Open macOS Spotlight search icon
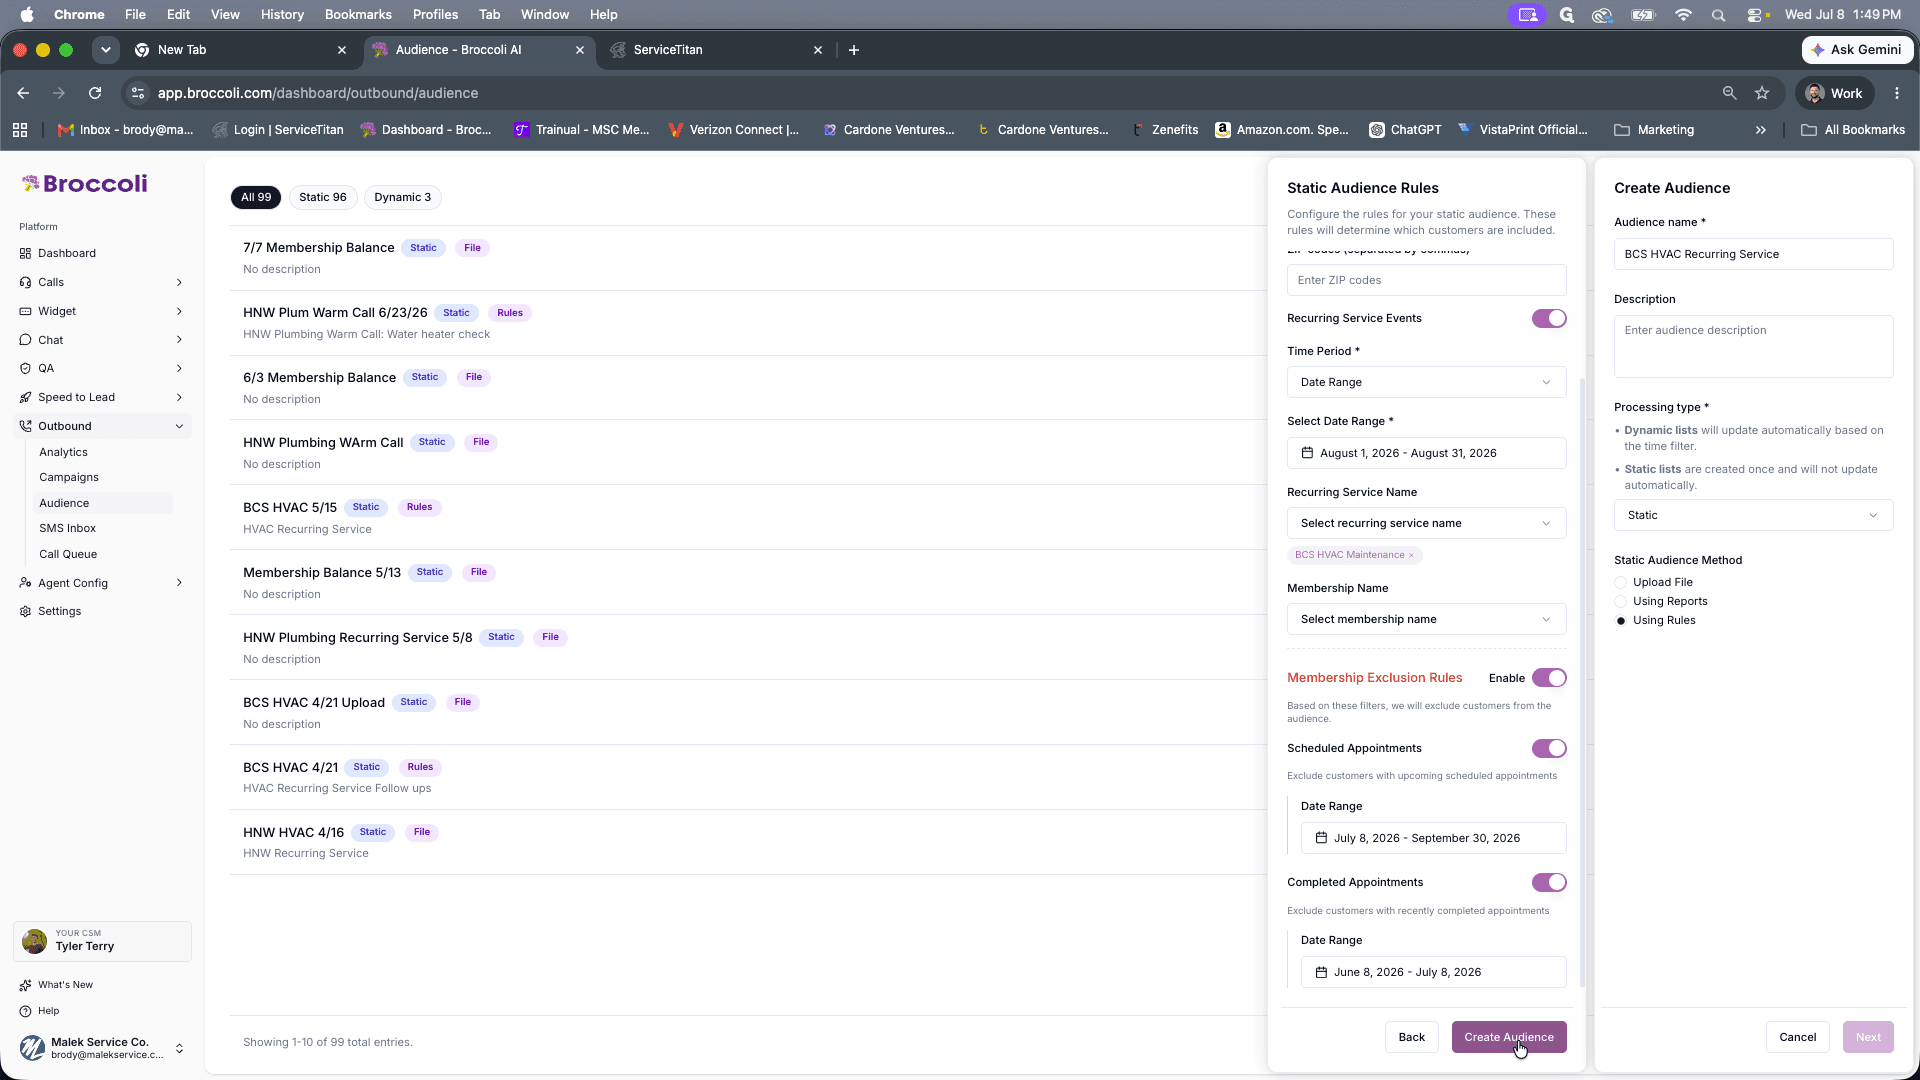1920x1080 pixels. coord(1718,15)
